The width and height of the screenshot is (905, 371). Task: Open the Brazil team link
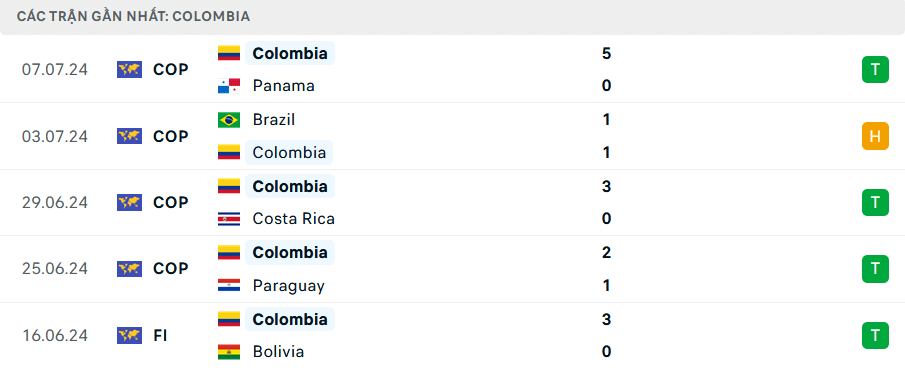(x=274, y=119)
